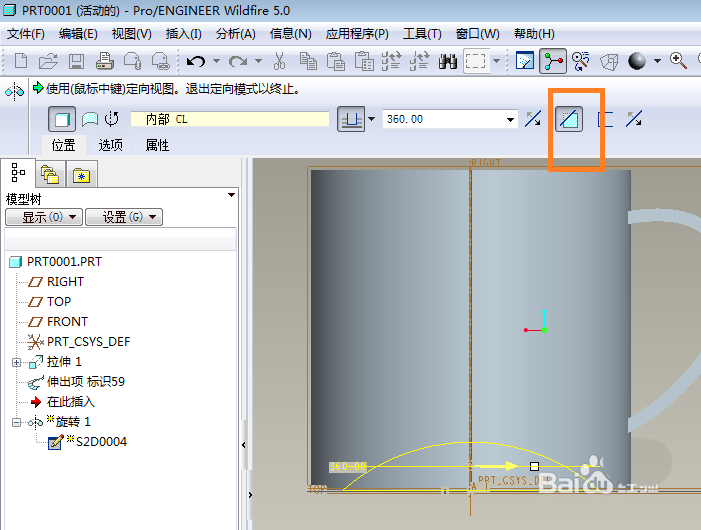Expand 拉伸 1 feature node
701x530 pixels.
click(17, 362)
